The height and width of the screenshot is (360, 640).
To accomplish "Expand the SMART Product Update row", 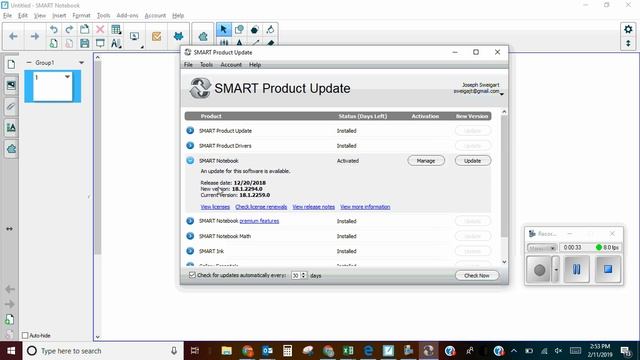I will [190, 131].
